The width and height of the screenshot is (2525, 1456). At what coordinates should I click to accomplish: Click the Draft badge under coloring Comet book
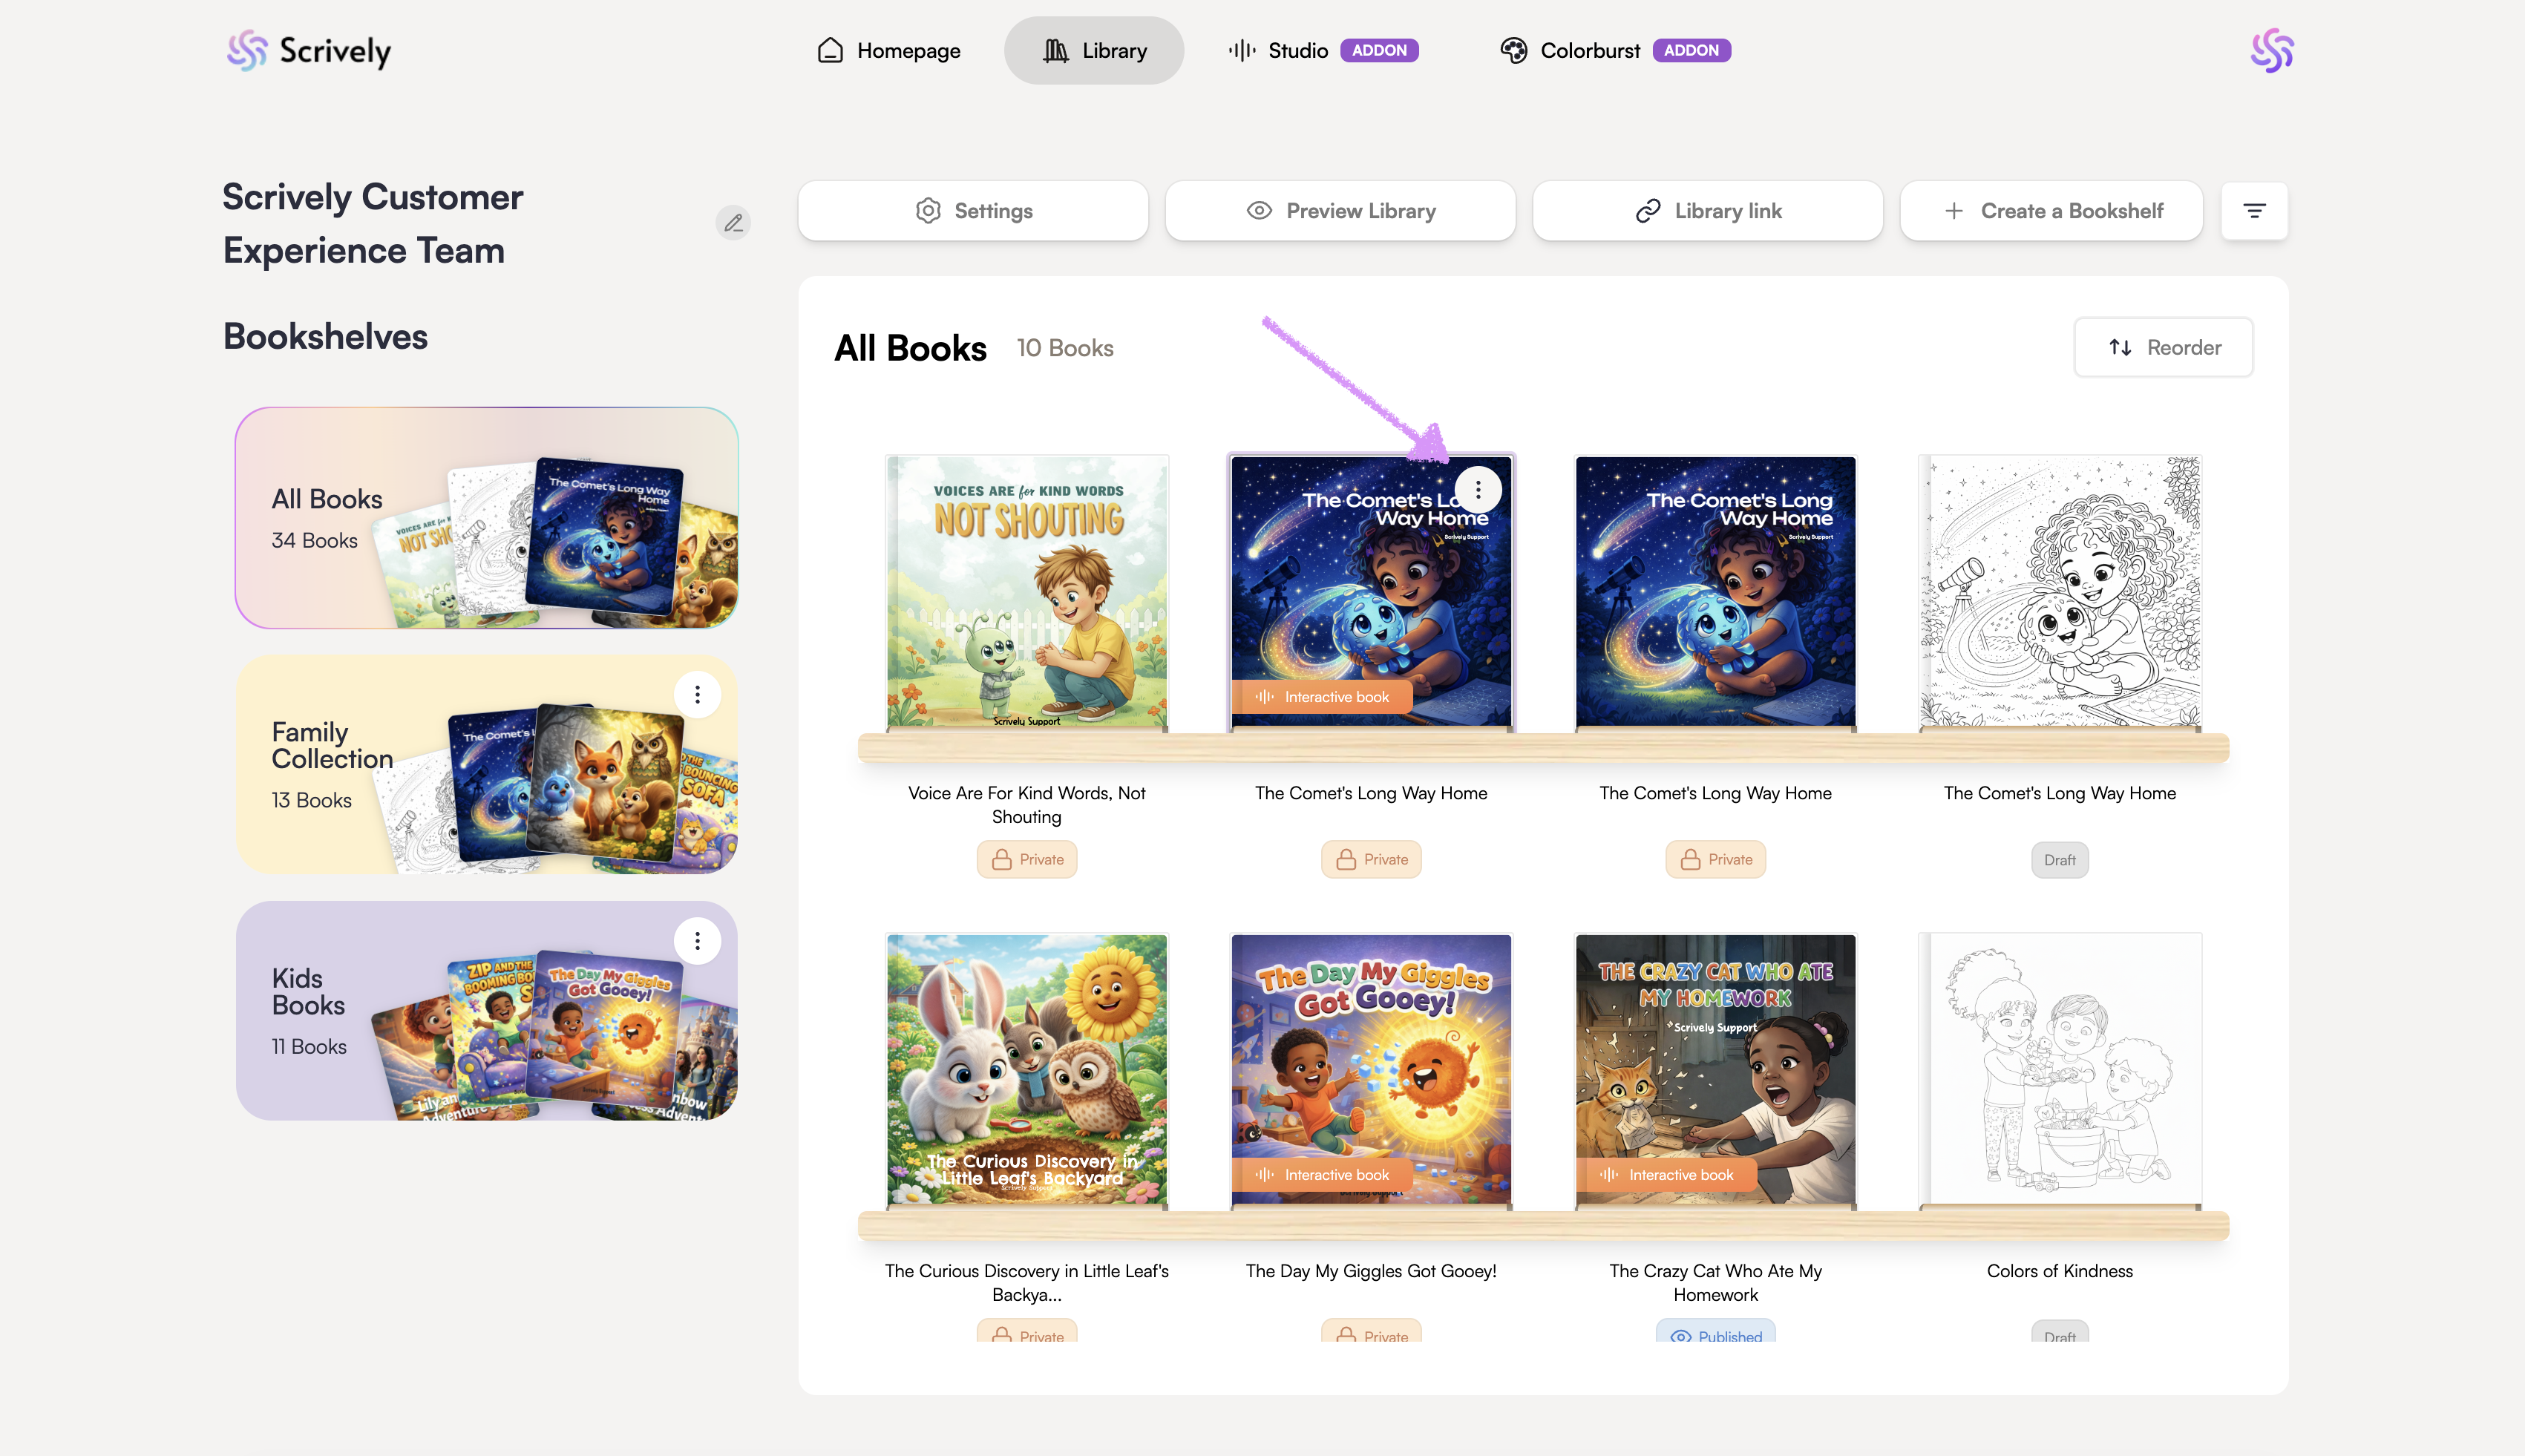click(x=2059, y=859)
